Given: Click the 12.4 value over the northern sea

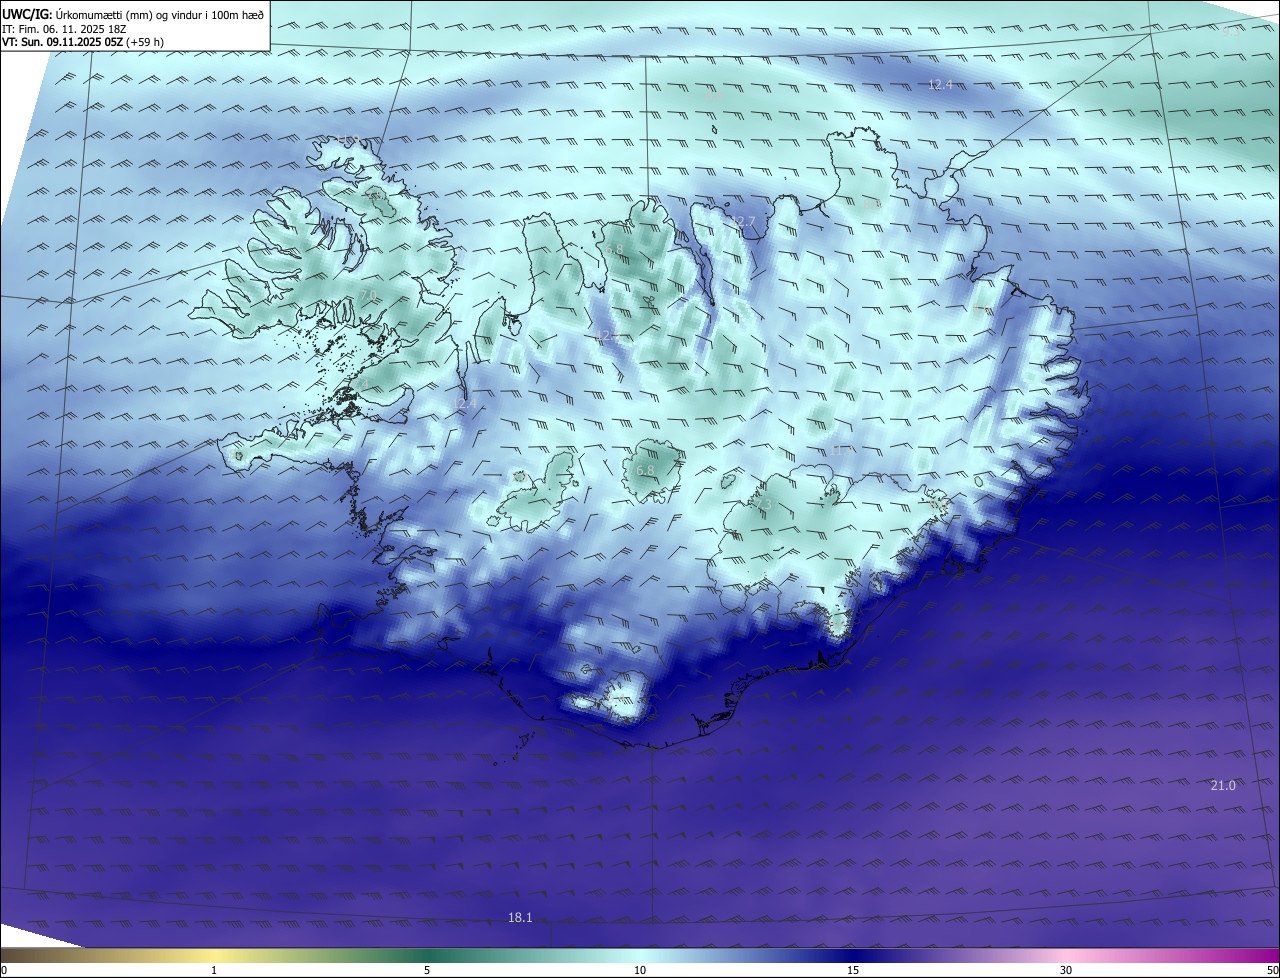Looking at the screenshot, I should click(x=940, y=85).
